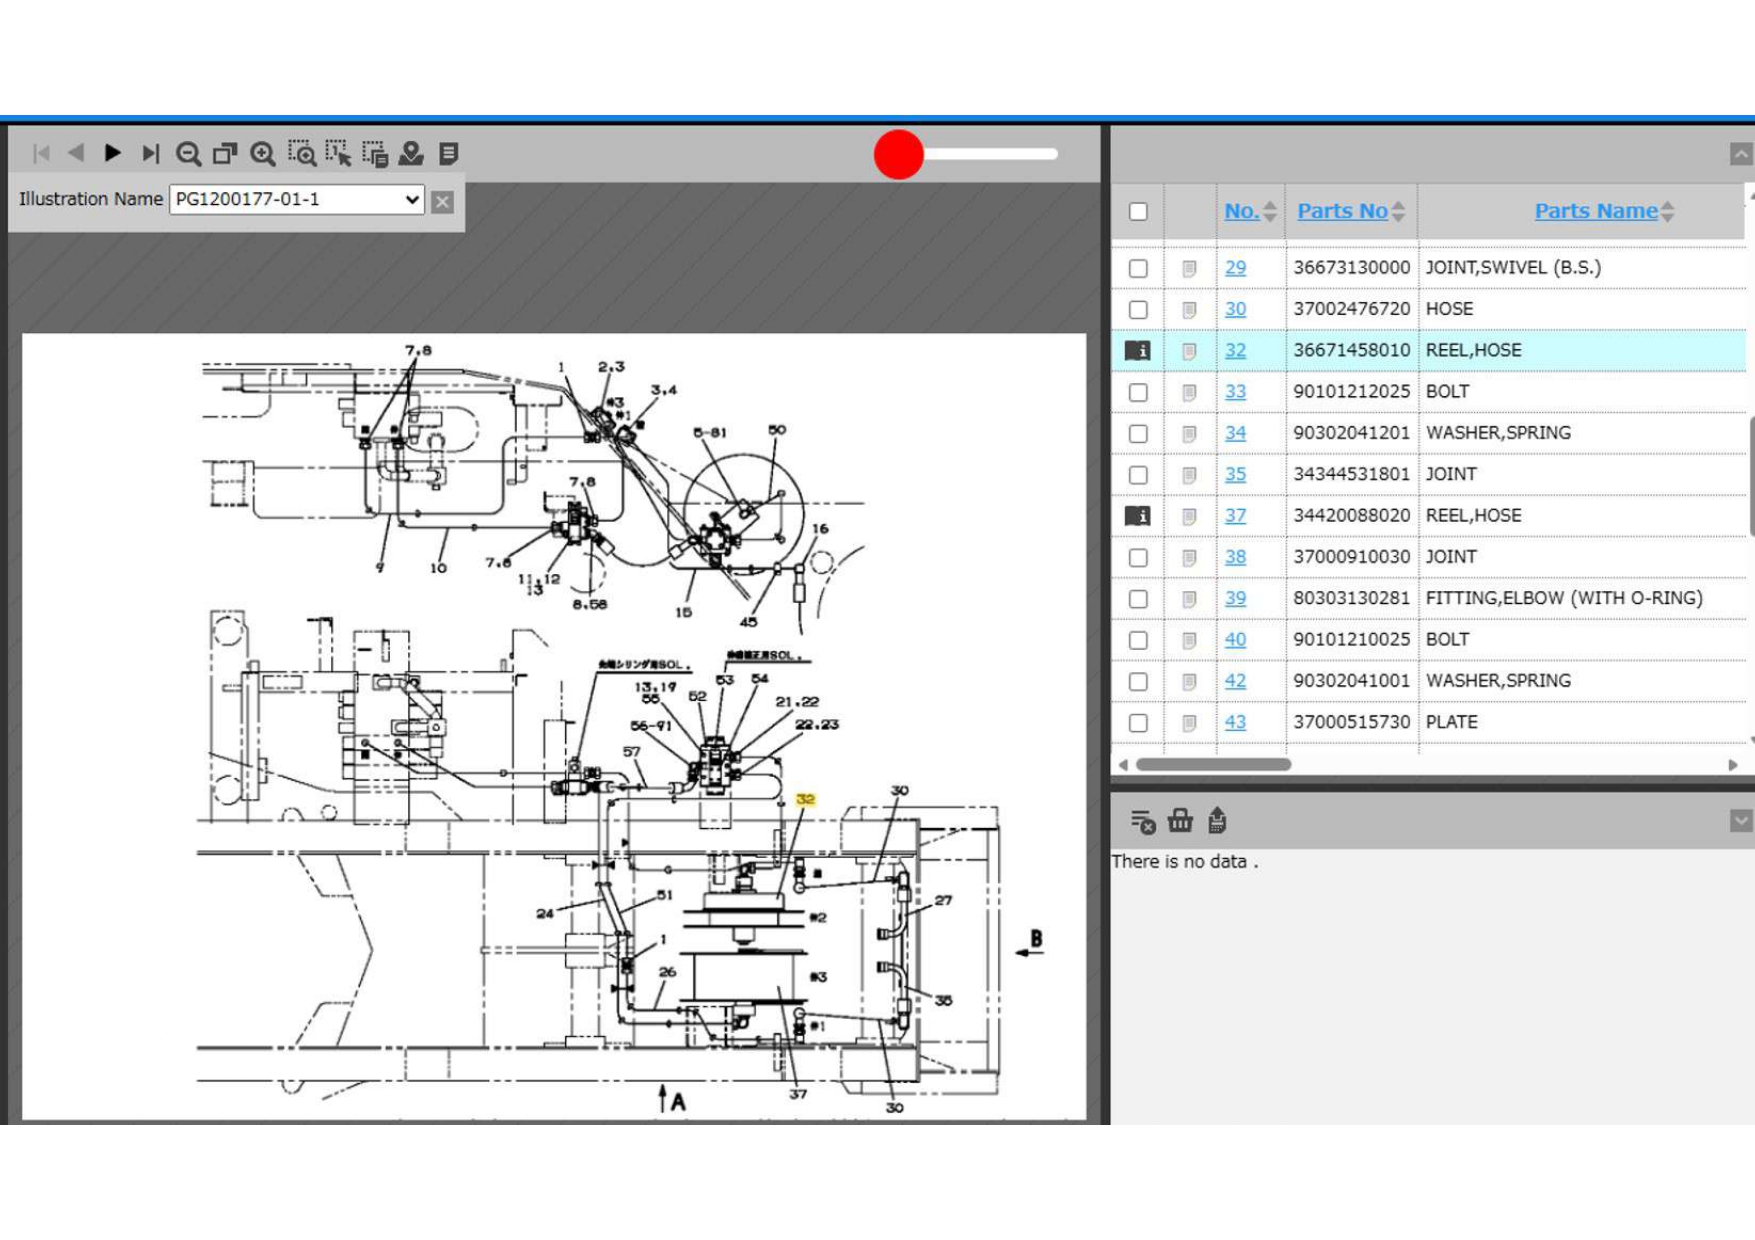The height and width of the screenshot is (1240, 1755).
Task: Click the clear list icon
Action: [x=1142, y=821]
